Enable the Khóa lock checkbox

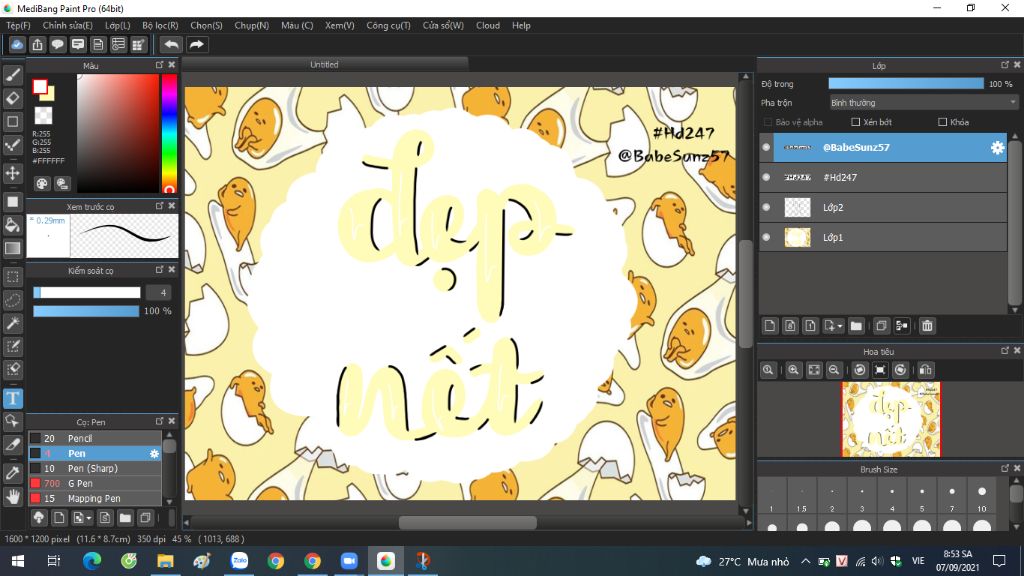(942, 122)
